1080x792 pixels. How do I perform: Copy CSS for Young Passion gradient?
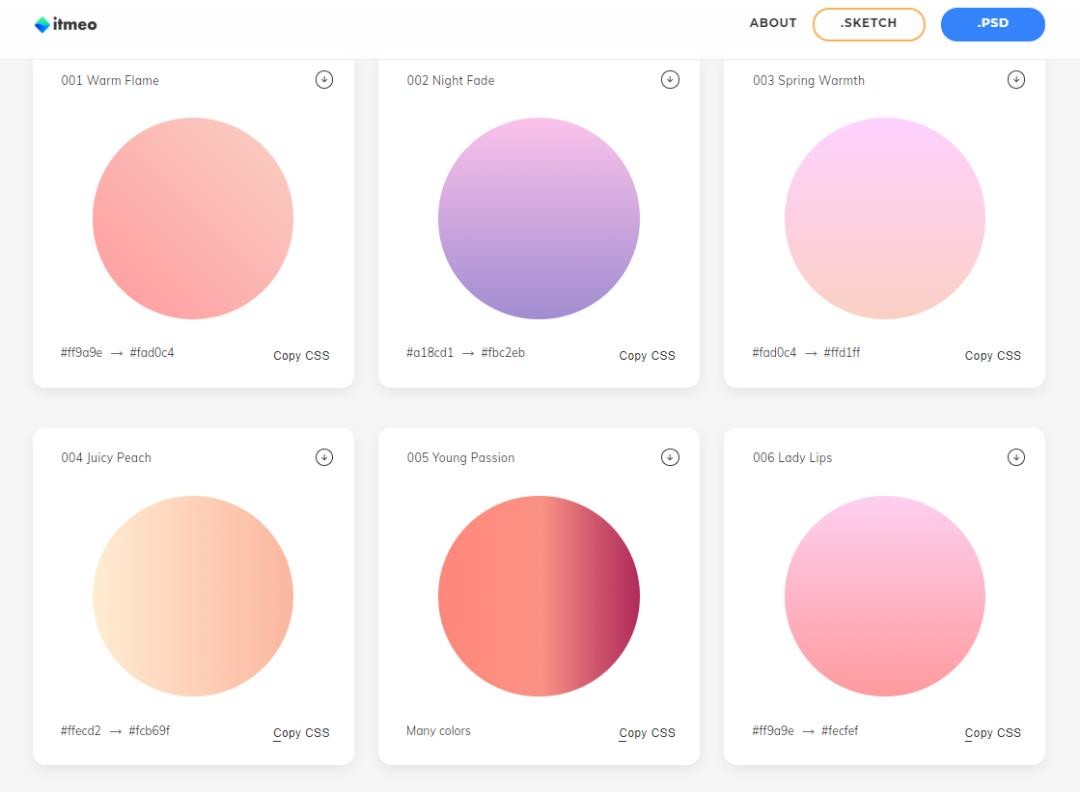pos(647,733)
